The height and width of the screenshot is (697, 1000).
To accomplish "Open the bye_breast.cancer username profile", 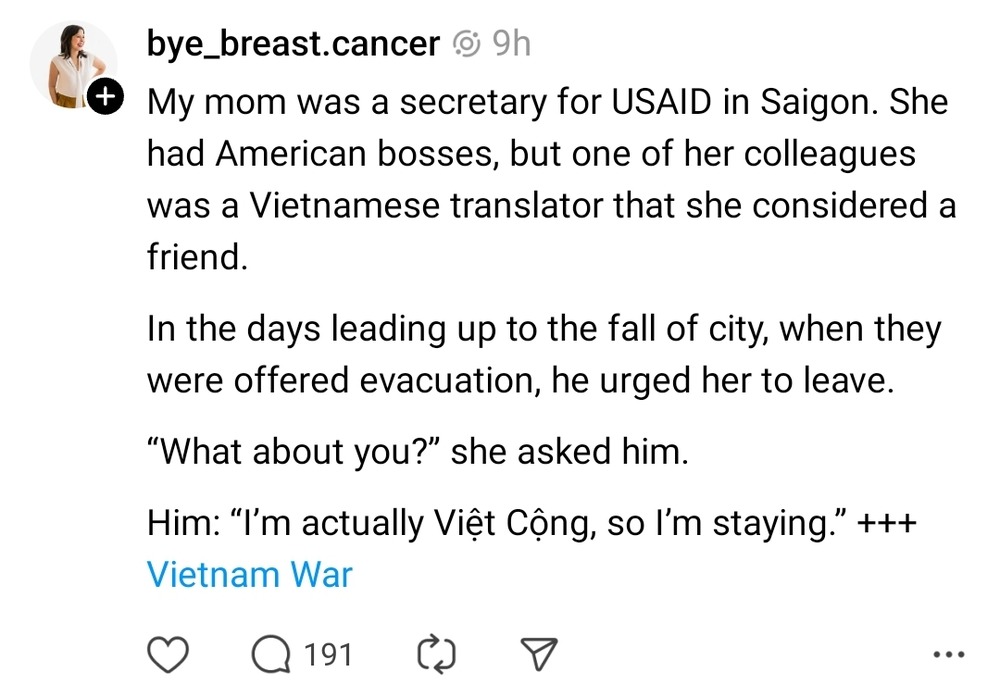I will 293,45.
